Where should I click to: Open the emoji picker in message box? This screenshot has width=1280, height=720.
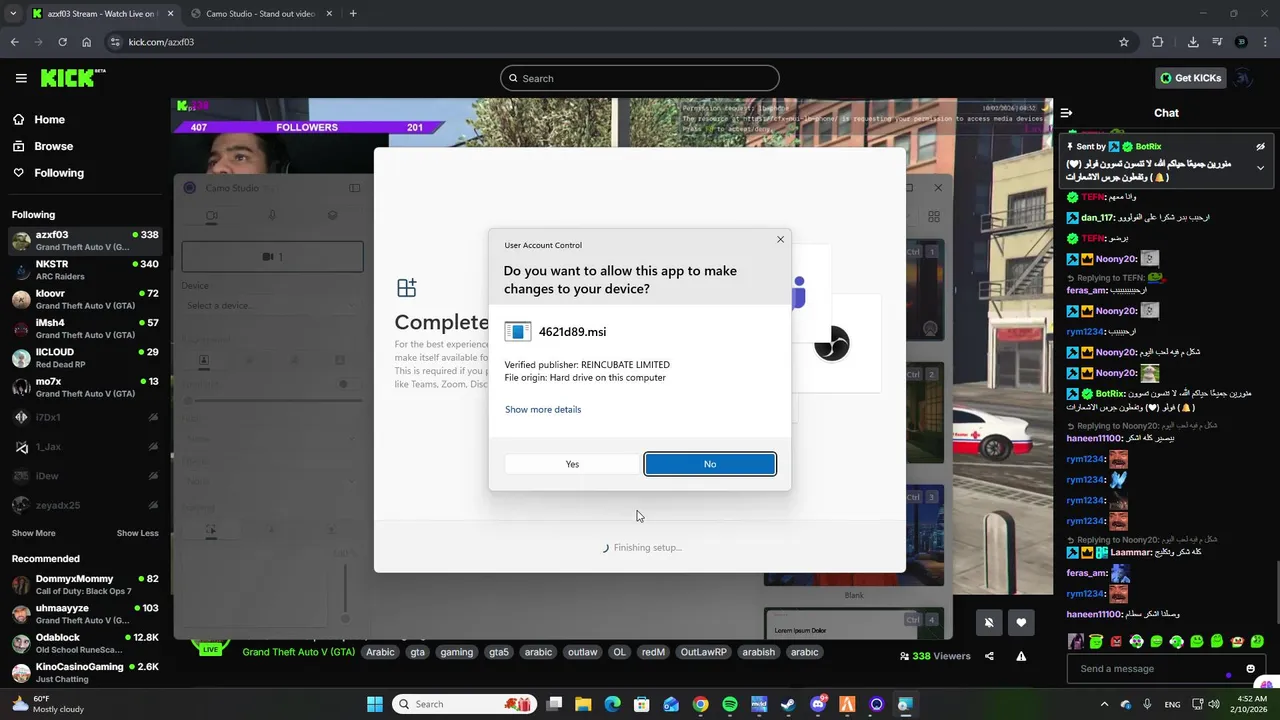click(1250, 669)
